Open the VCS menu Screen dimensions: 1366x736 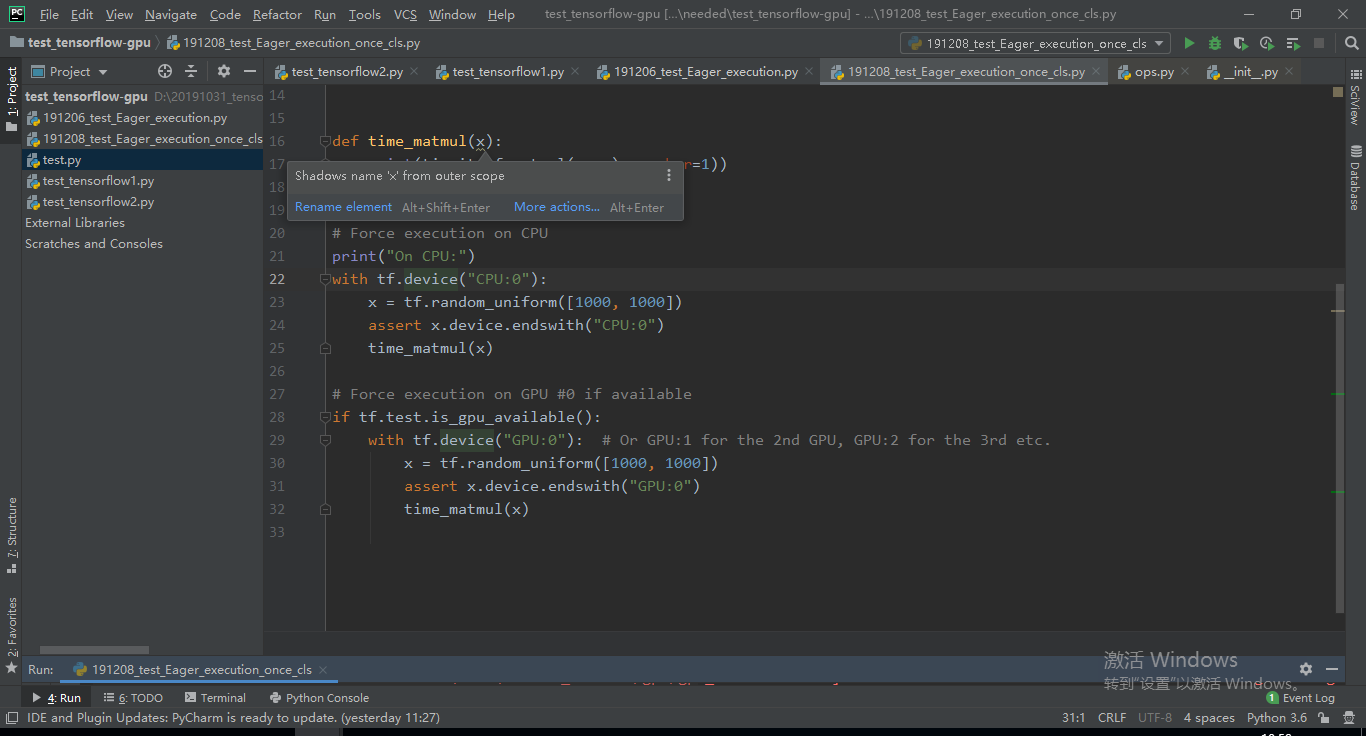405,15
